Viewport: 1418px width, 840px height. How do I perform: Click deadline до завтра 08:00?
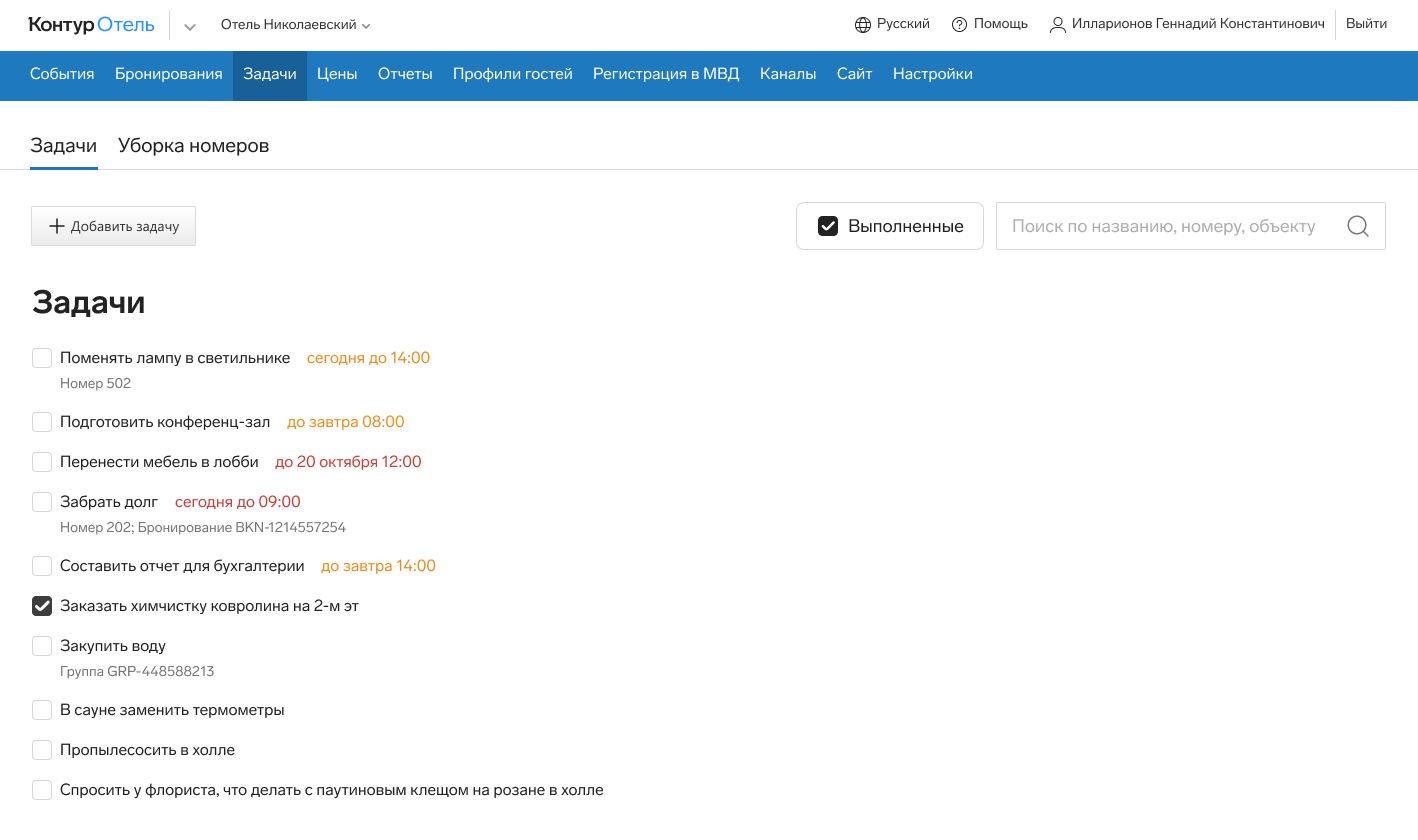(x=346, y=422)
